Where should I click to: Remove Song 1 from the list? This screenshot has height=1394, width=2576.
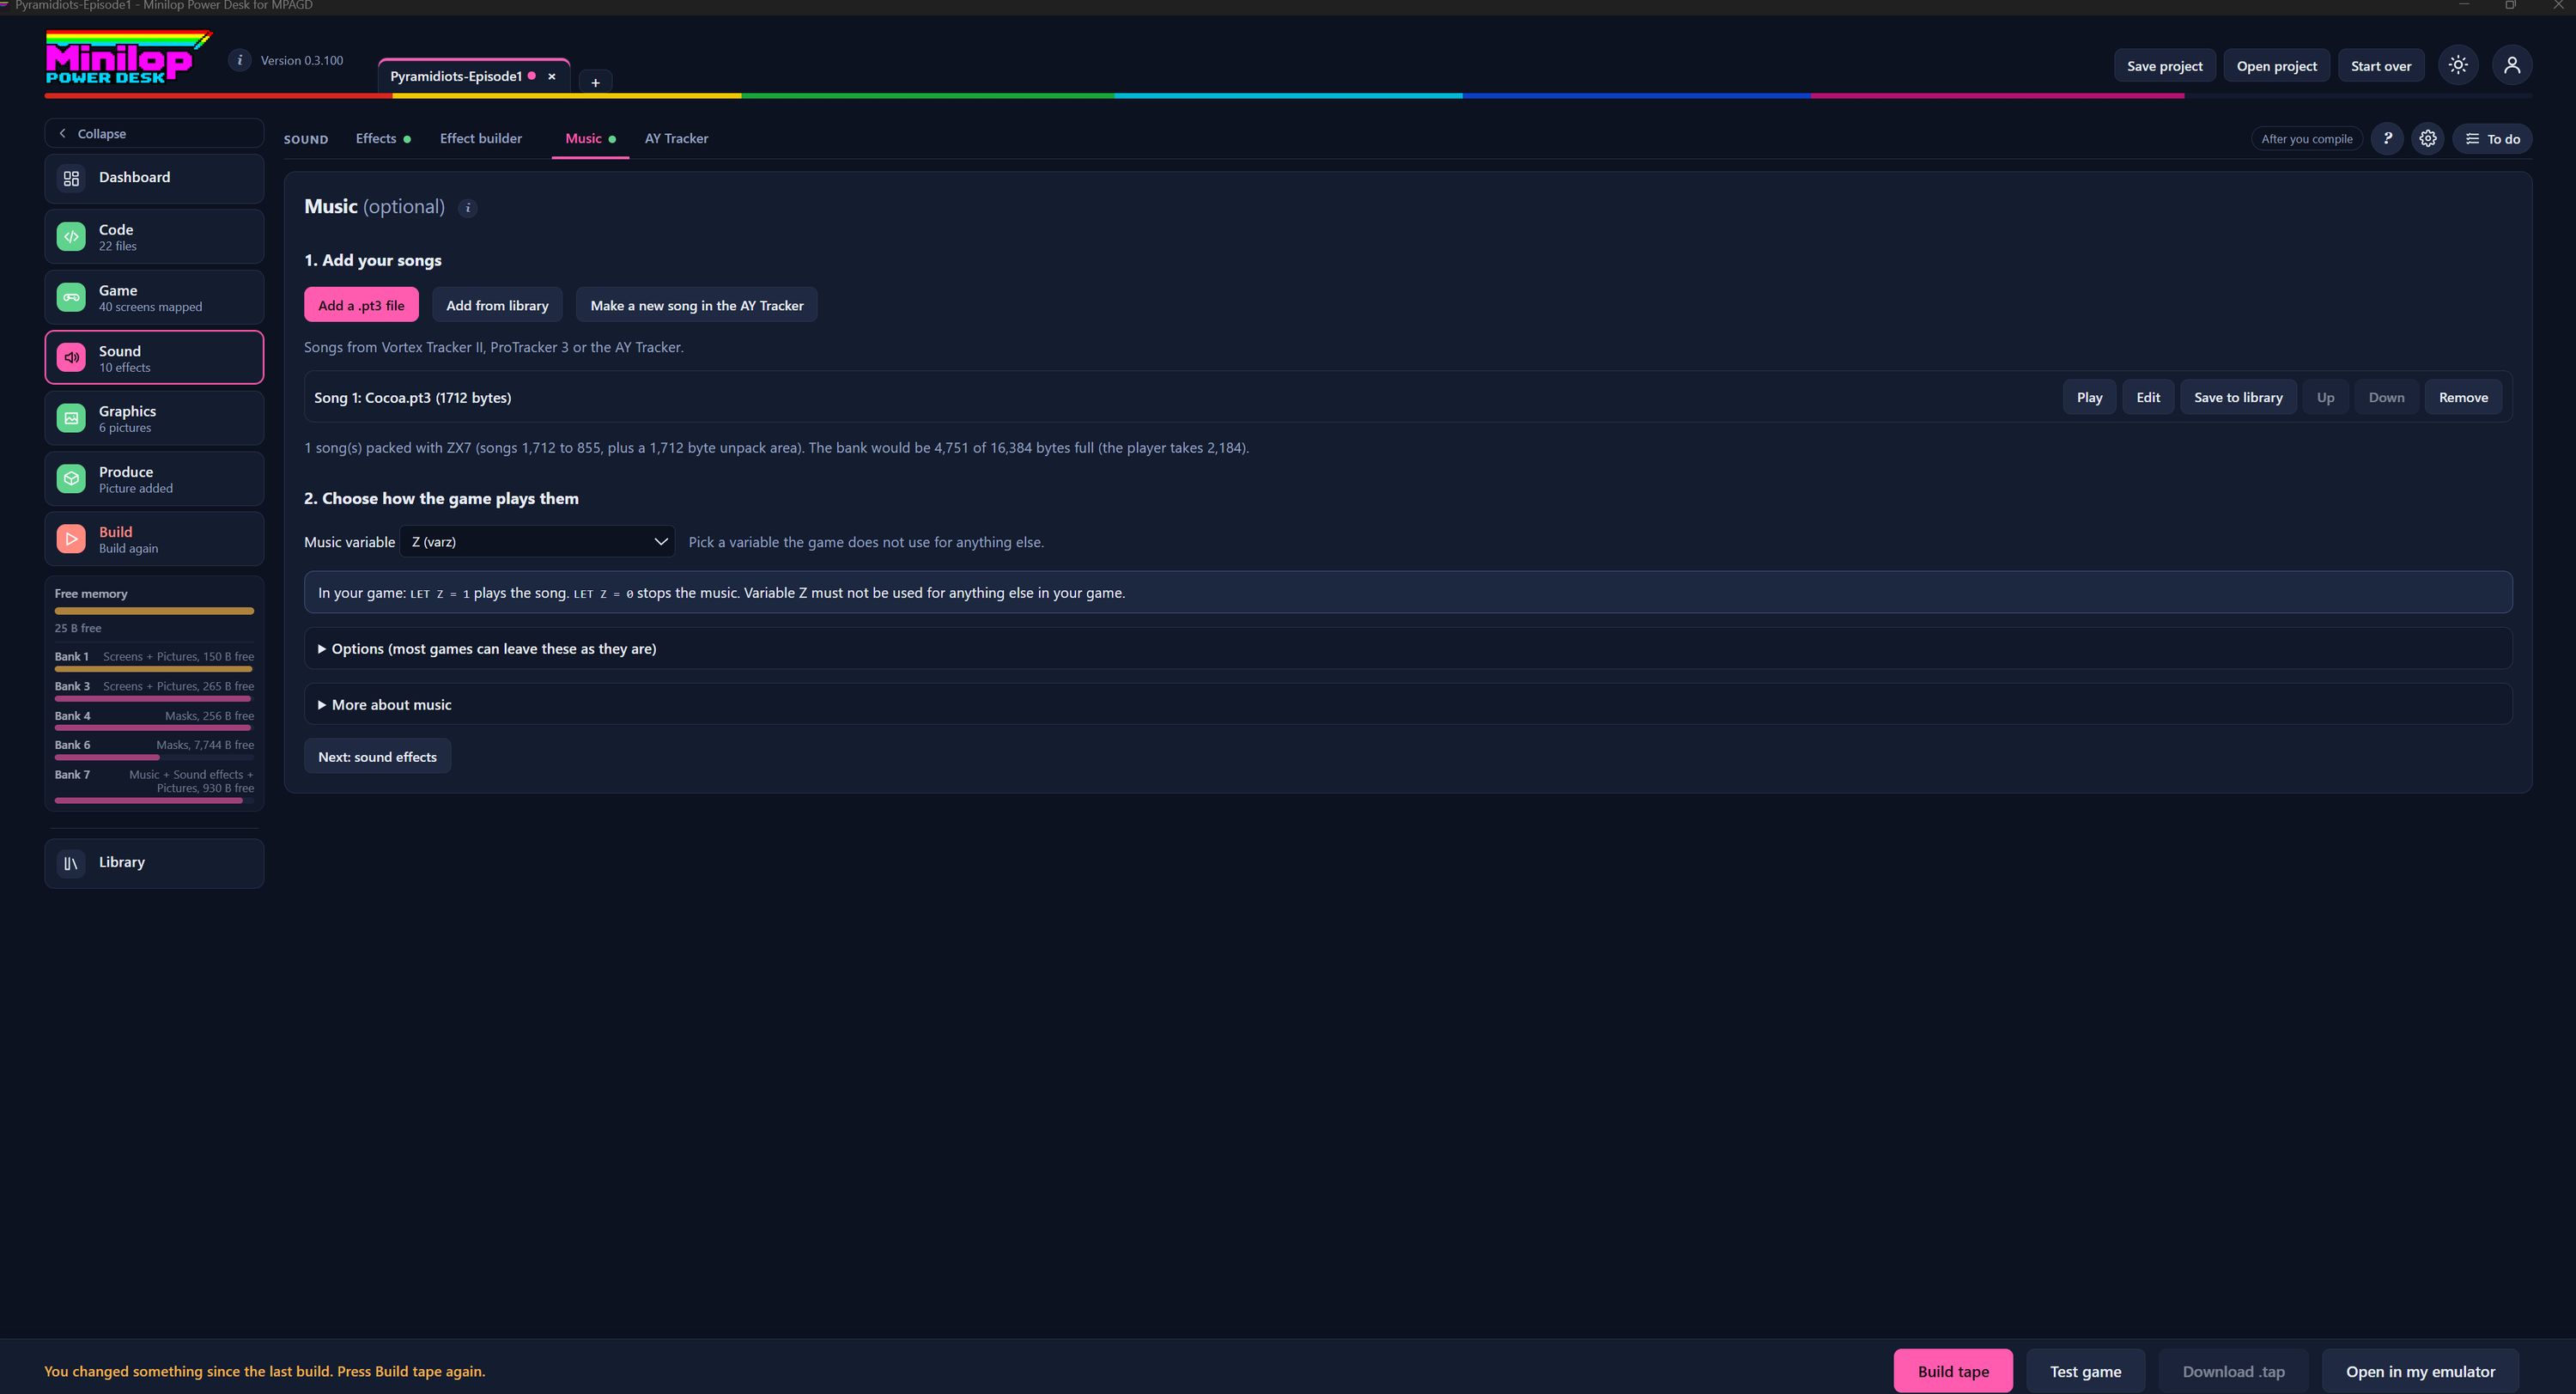(2463, 397)
